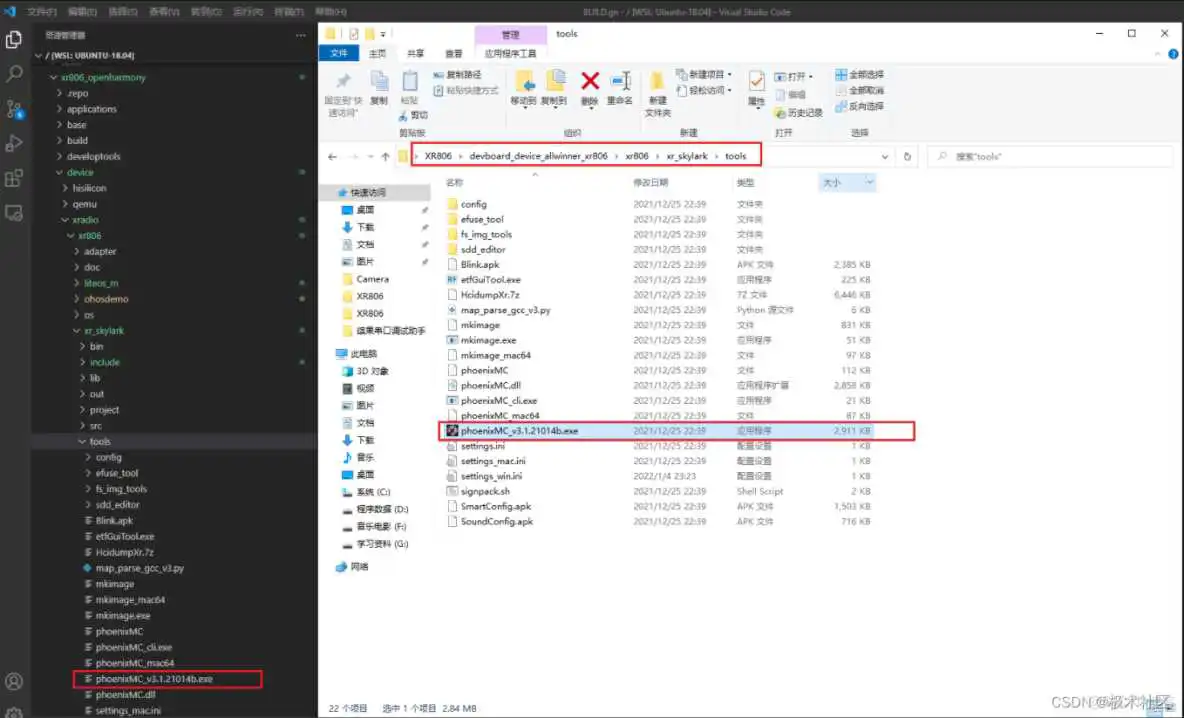The width and height of the screenshot is (1184, 718).
Task: Open the VS Code Search view
Action: (14, 74)
